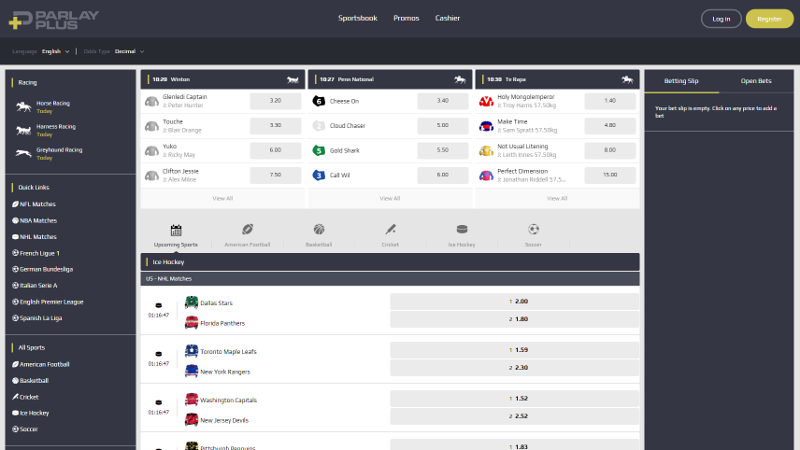
Task: Click the horse icon in Te Rapa header
Action: click(627, 80)
